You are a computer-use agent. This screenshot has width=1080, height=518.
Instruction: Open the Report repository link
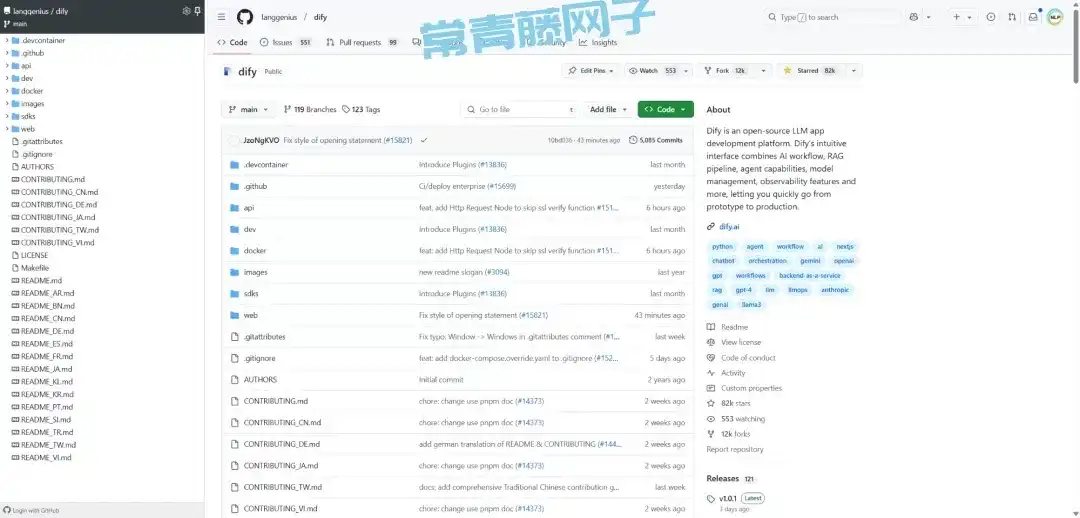pos(735,450)
